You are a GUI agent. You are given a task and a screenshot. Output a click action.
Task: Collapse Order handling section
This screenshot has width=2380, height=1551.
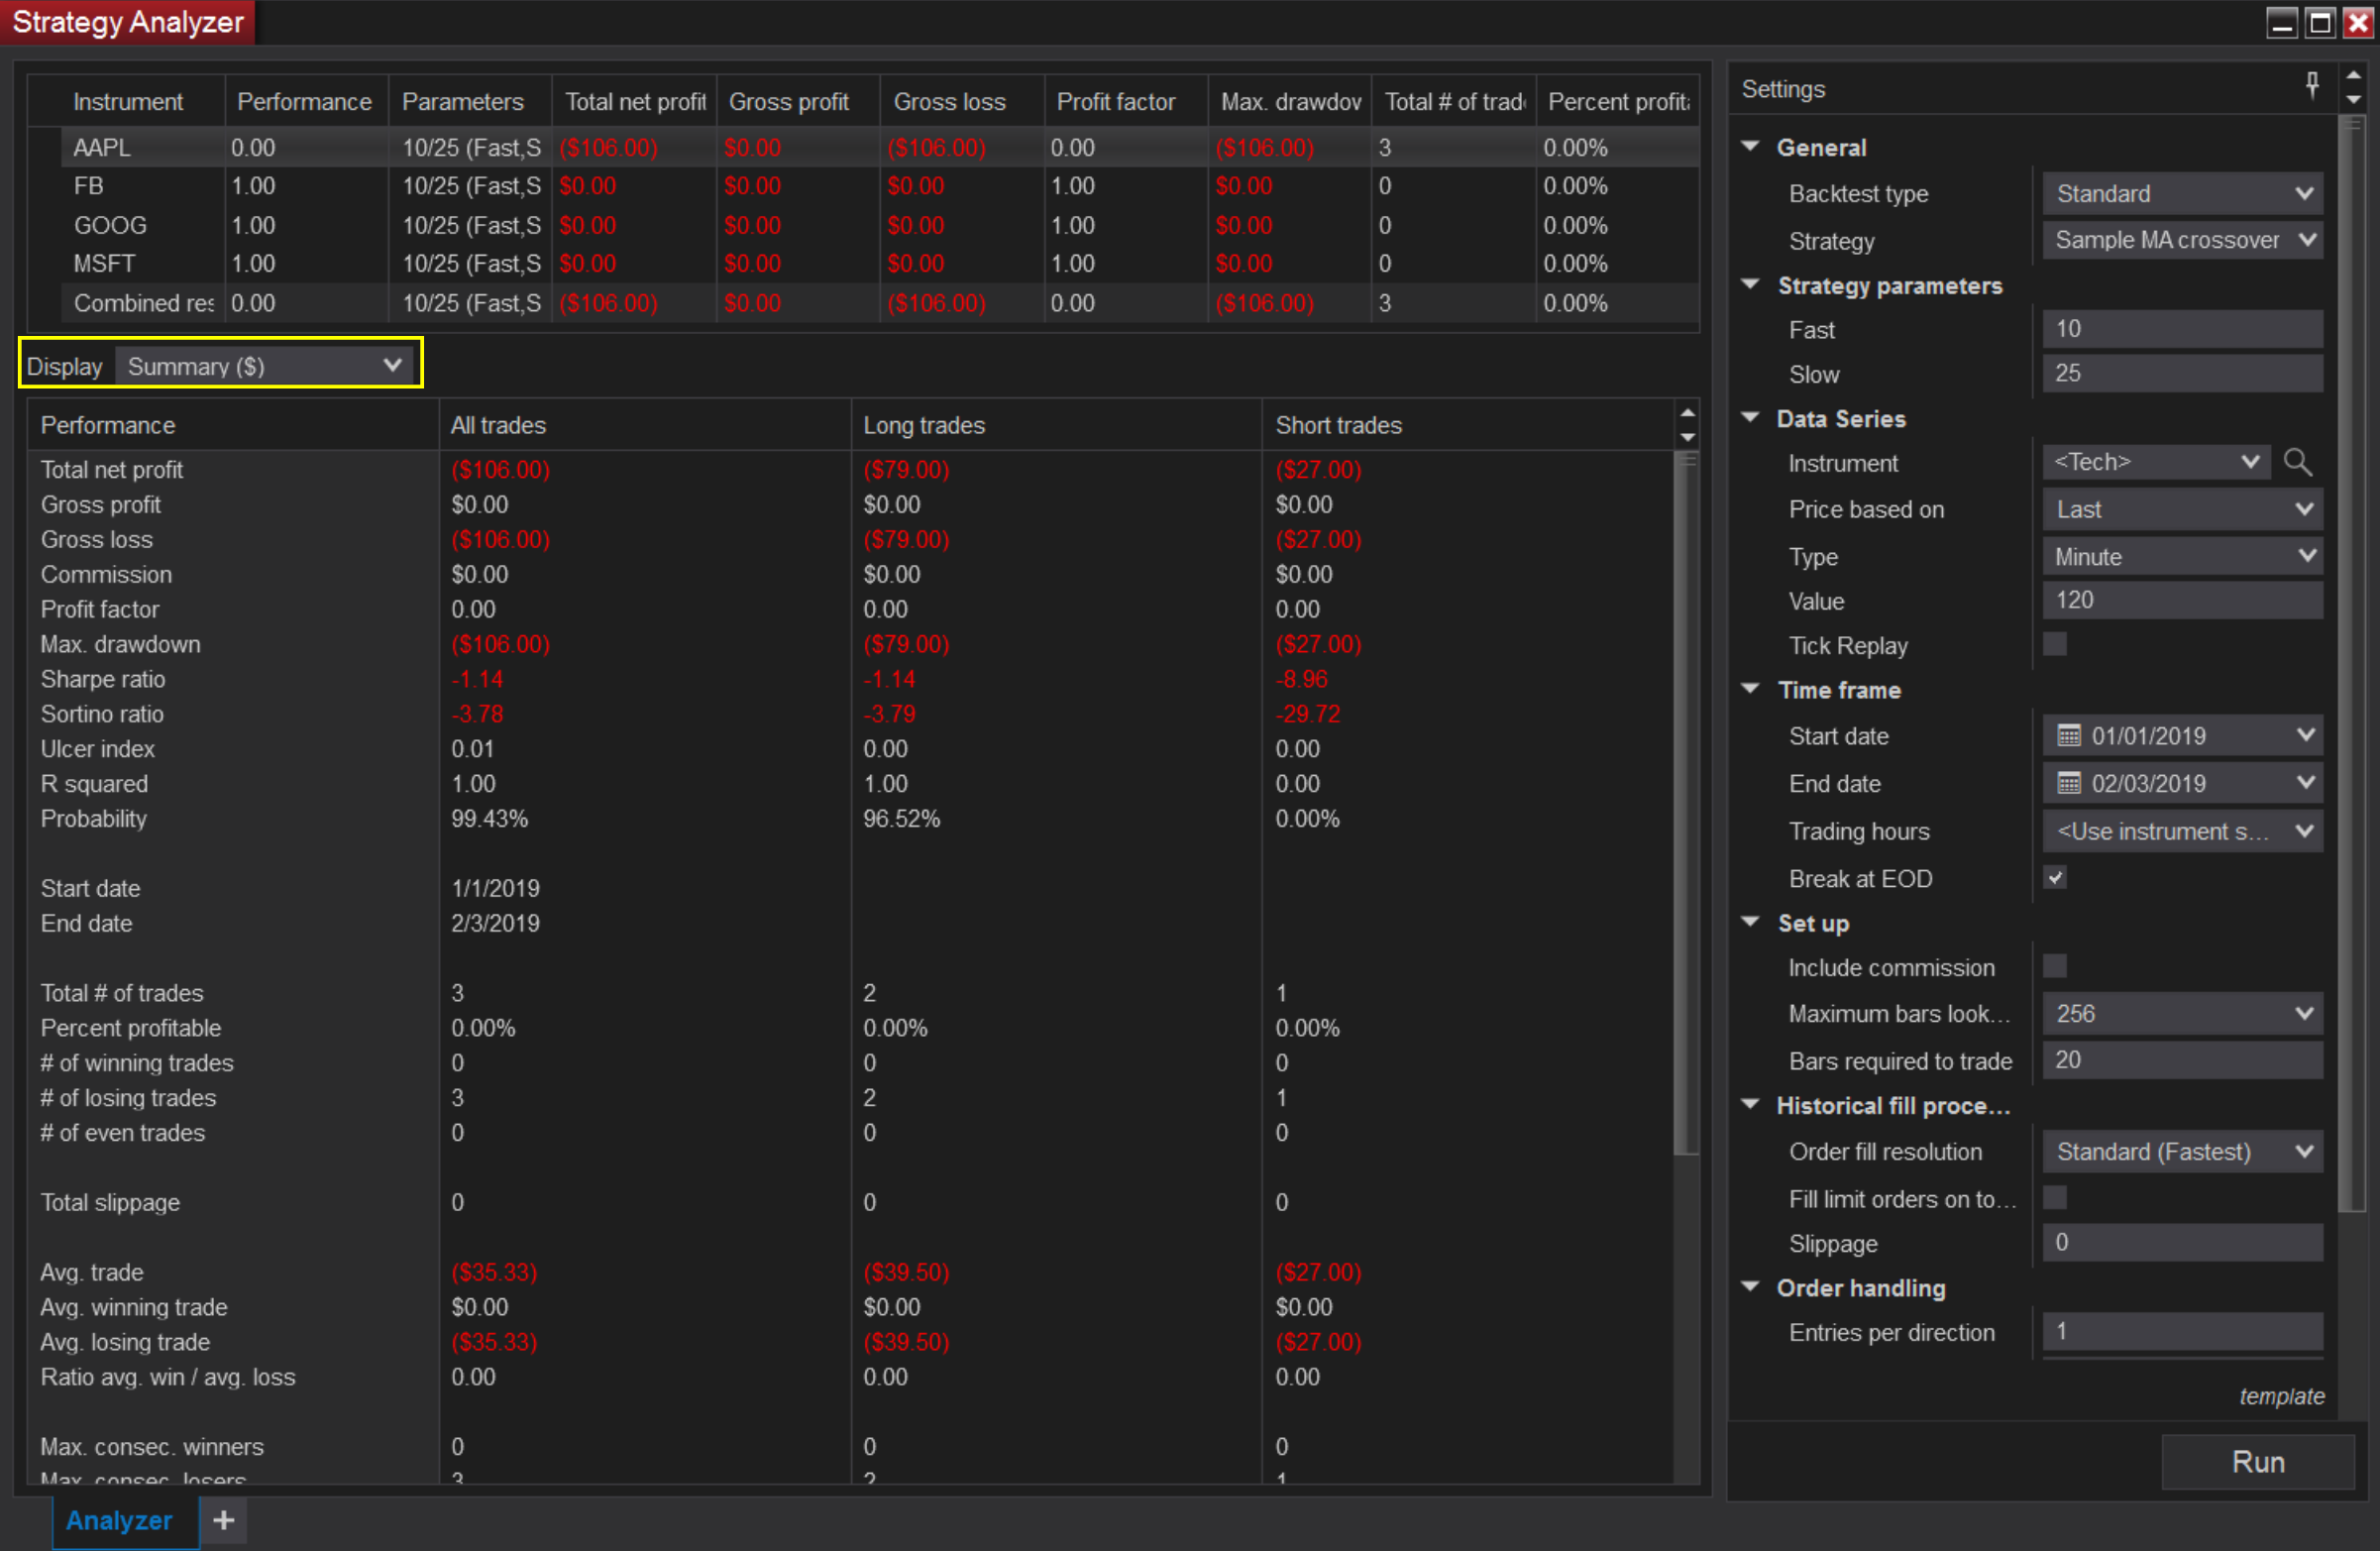(x=1750, y=1287)
